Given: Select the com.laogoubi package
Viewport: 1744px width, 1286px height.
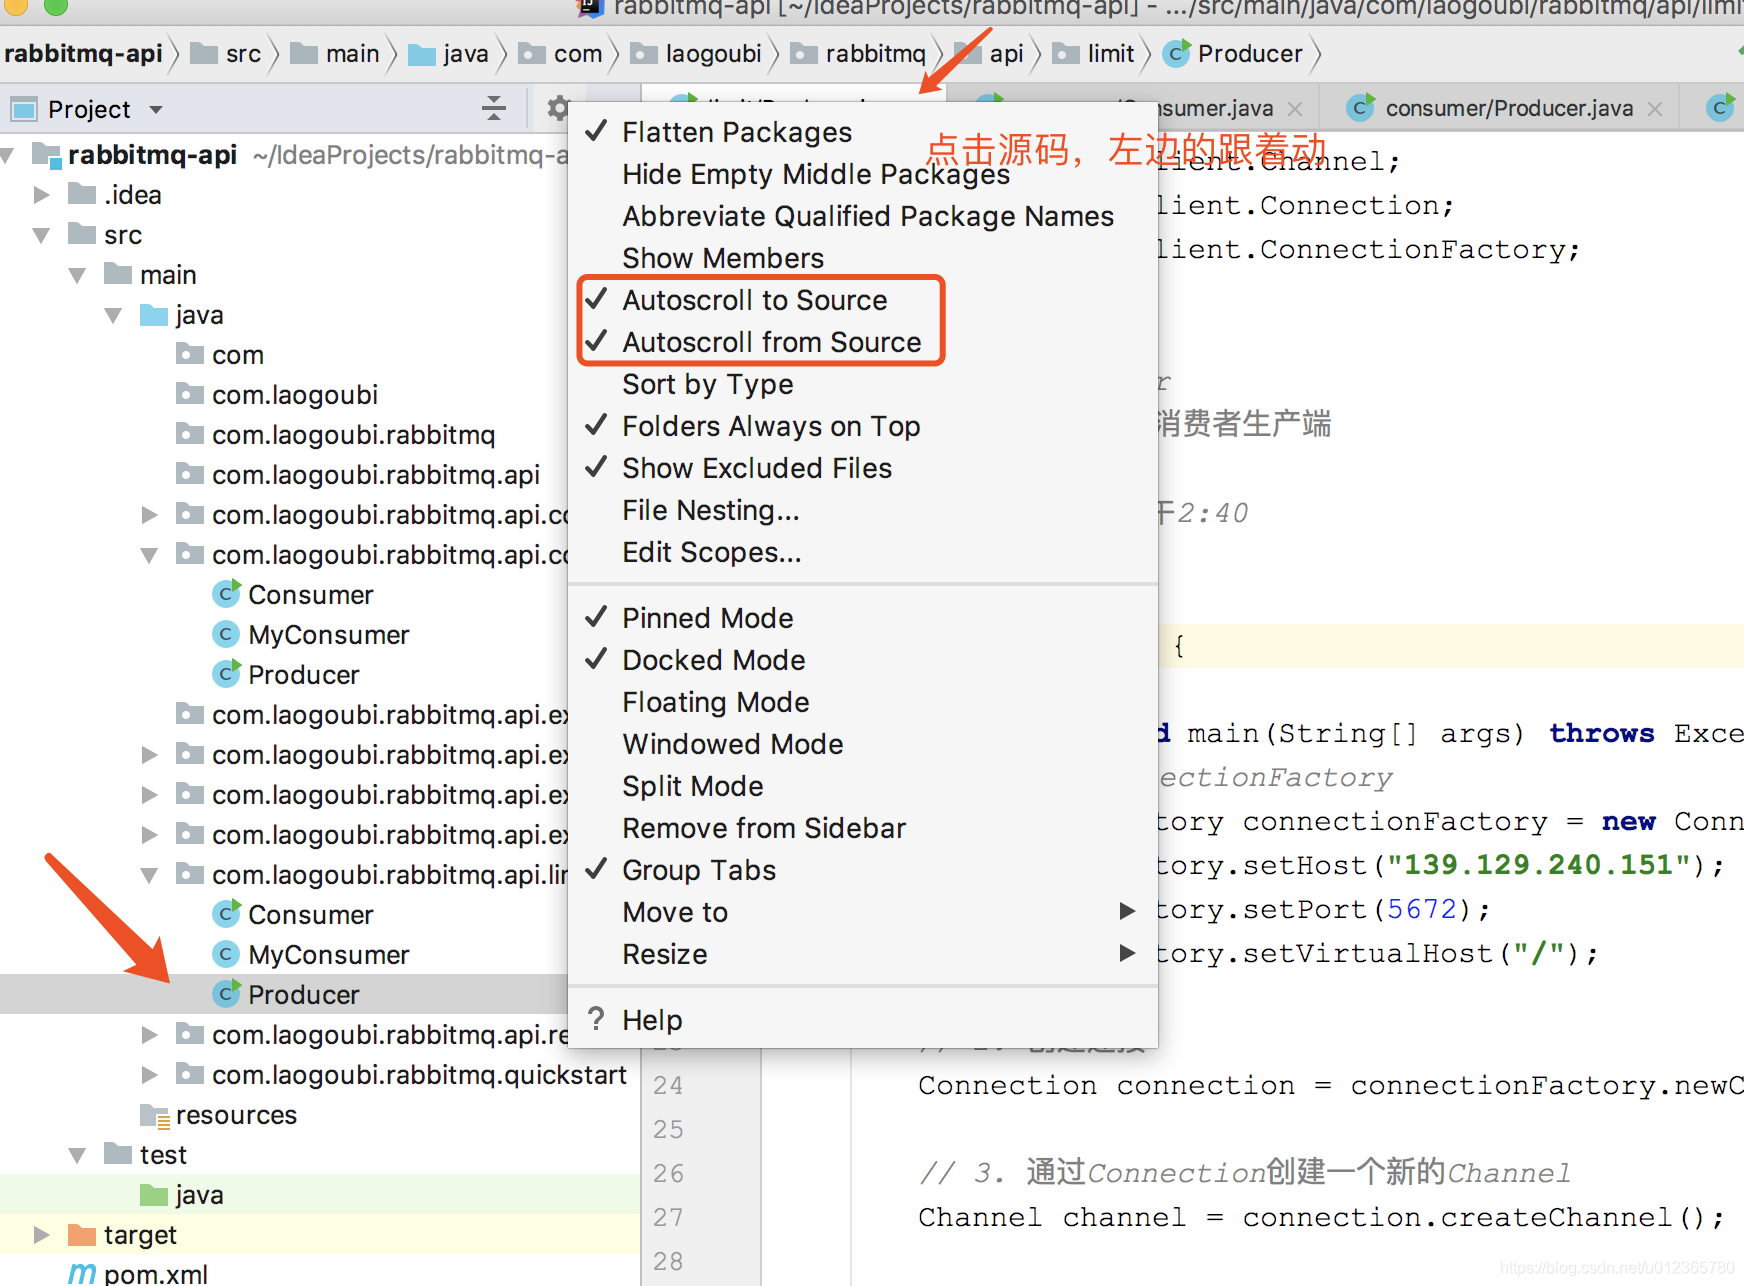Looking at the screenshot, I should (294, 394).
